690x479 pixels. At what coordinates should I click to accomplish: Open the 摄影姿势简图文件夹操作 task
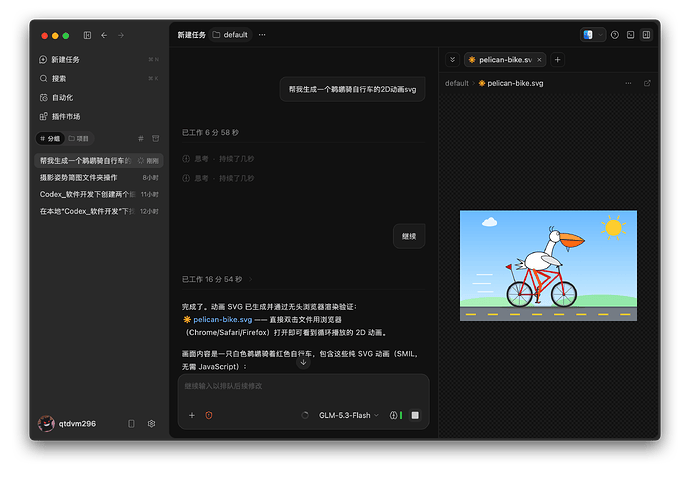(x=99, y=177)
